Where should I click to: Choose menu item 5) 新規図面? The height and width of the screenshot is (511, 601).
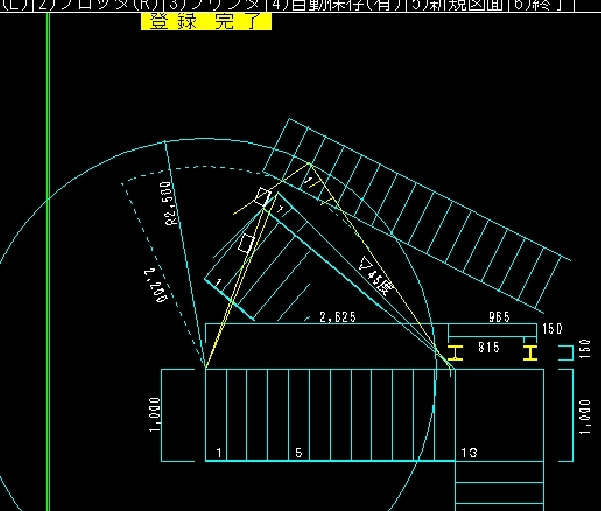tap(456, 5)
